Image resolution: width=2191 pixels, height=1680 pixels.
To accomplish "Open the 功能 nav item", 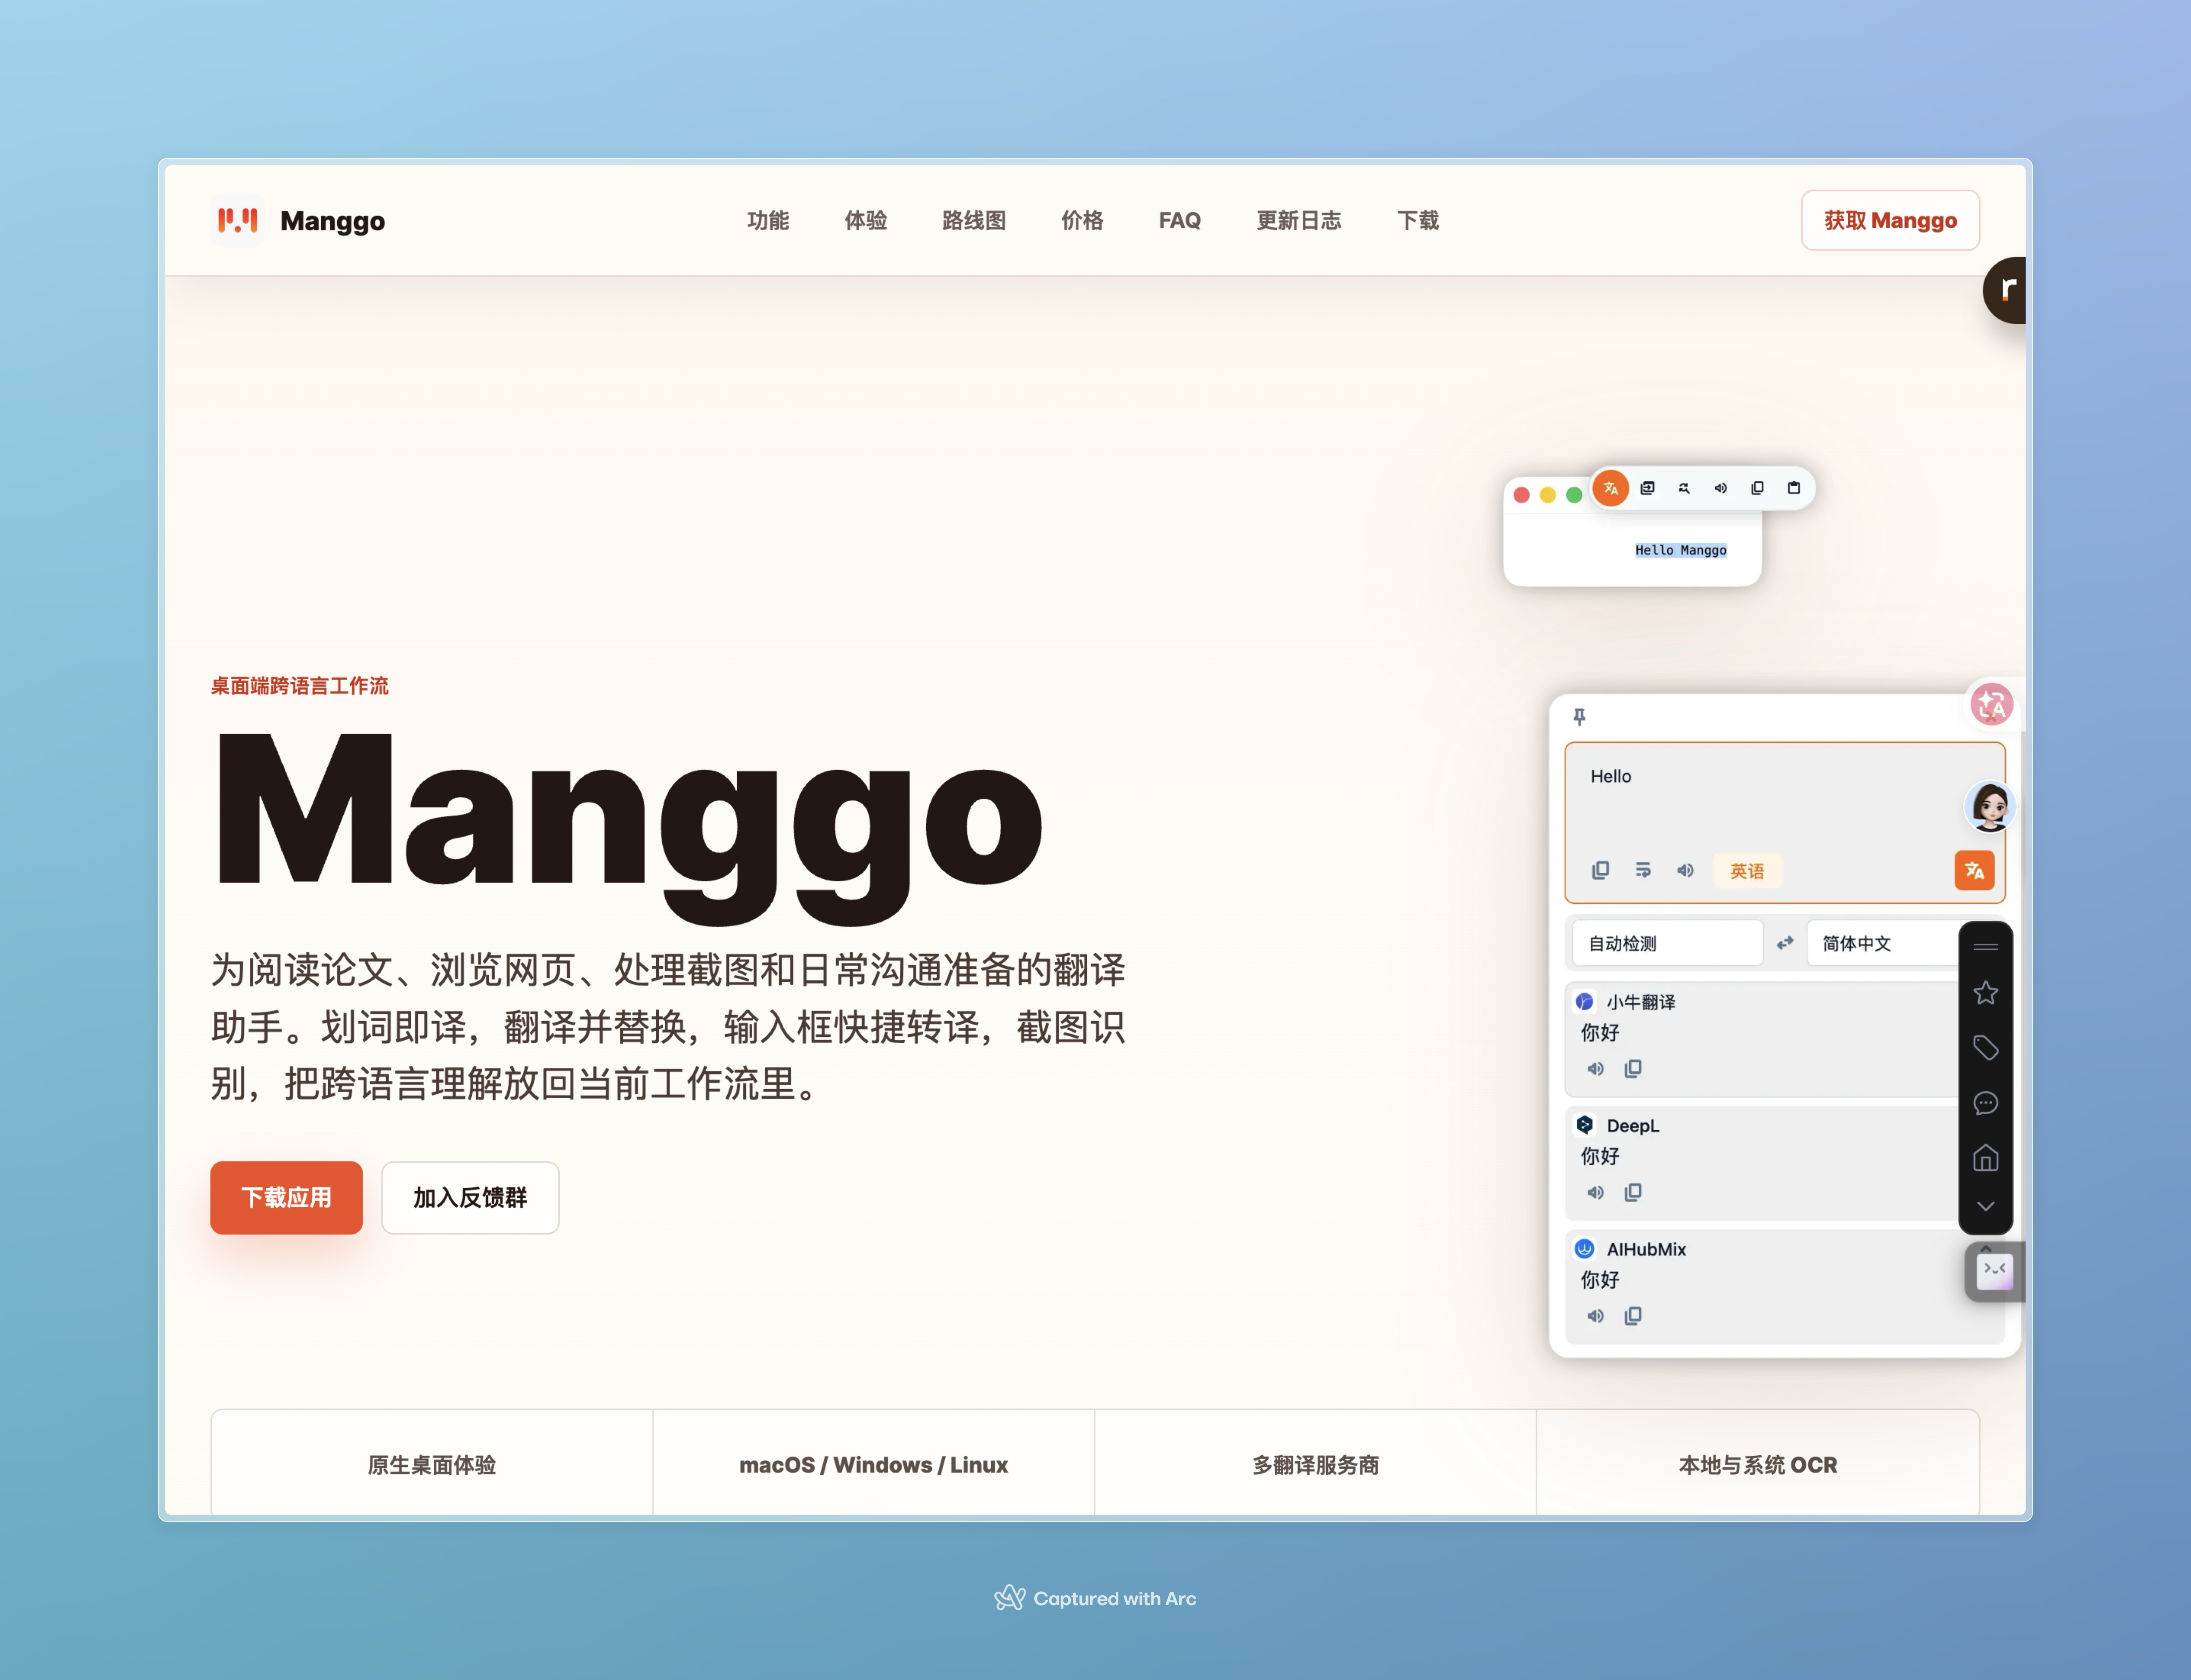I will pos(768,220).
